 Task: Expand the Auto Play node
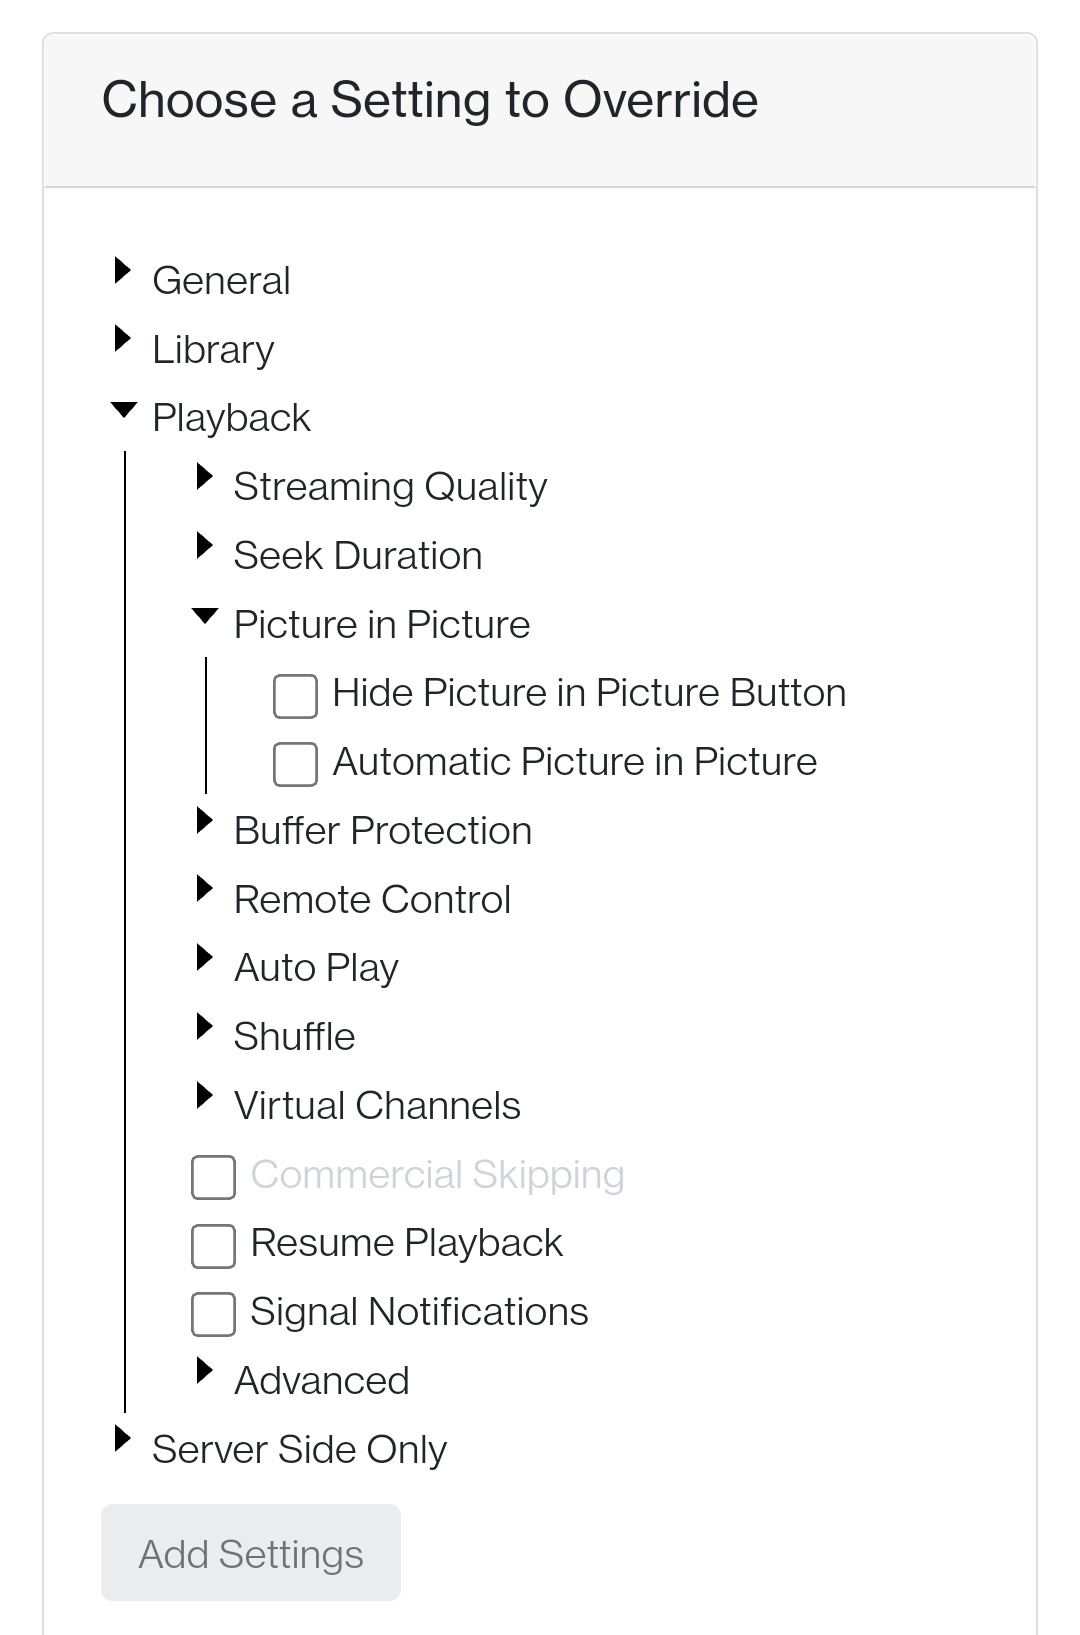204,958
